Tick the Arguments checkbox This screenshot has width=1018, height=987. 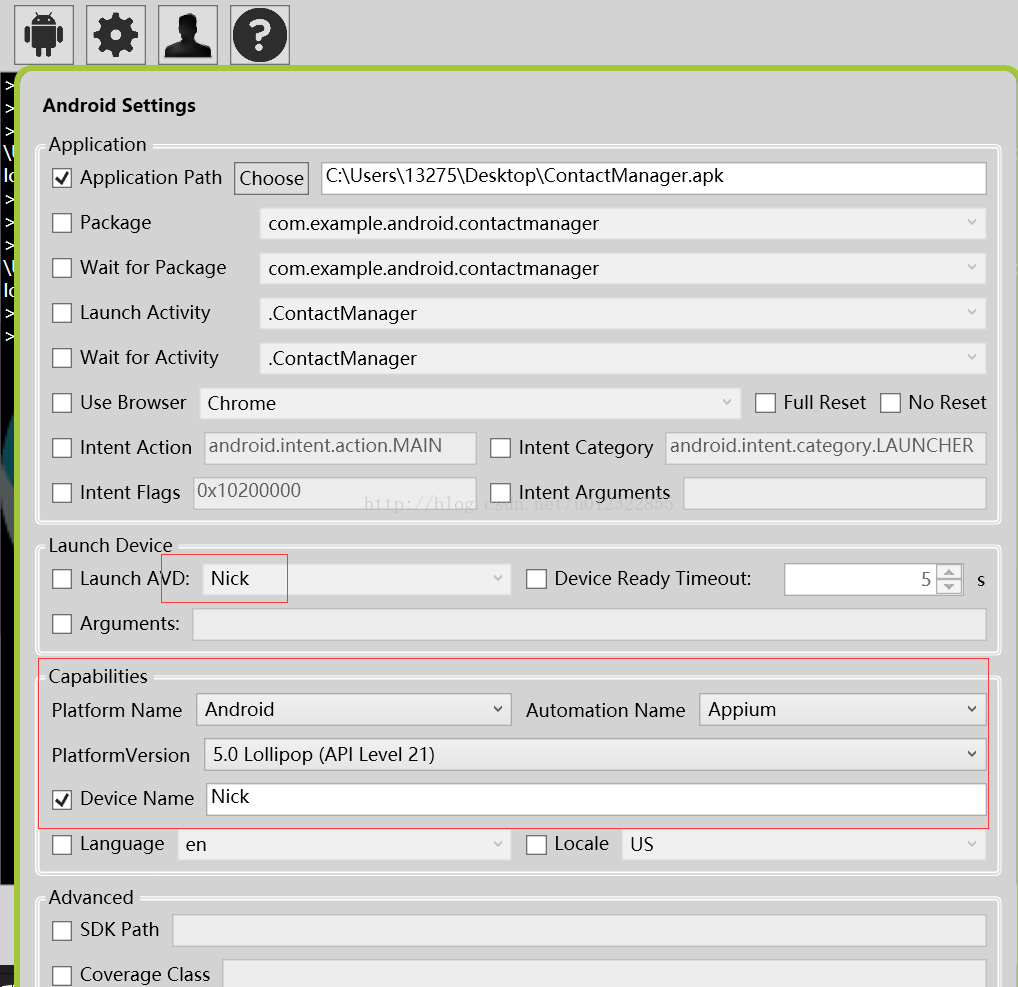[x=62, y=624]
